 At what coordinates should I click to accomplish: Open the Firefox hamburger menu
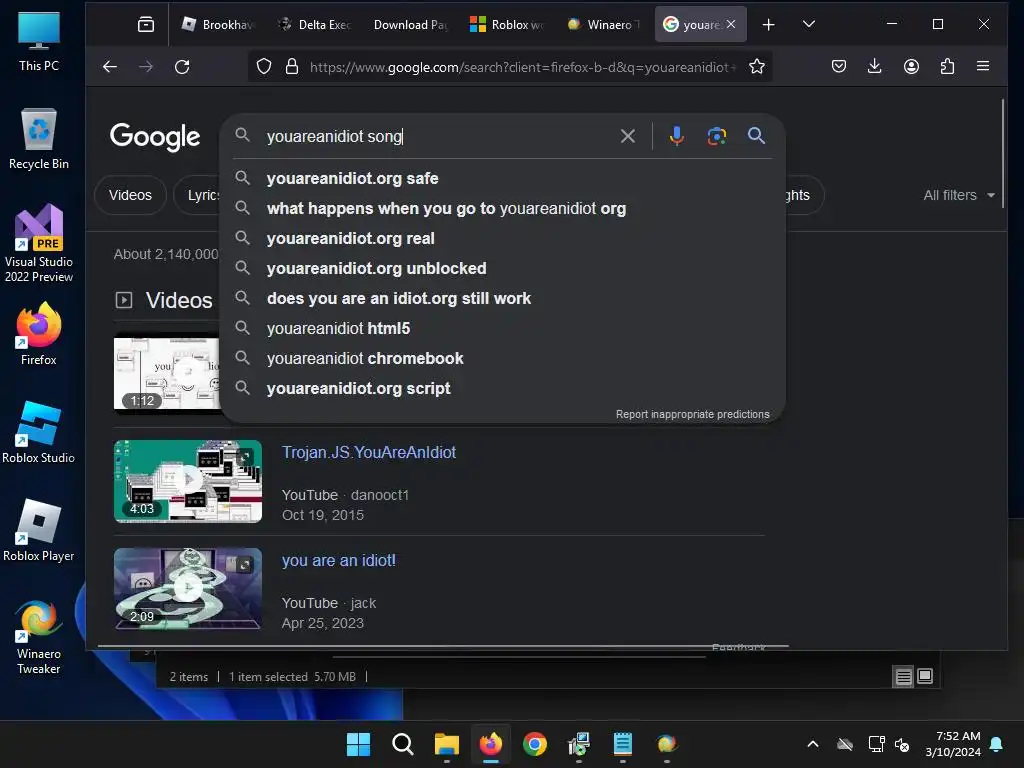point(983,66)
